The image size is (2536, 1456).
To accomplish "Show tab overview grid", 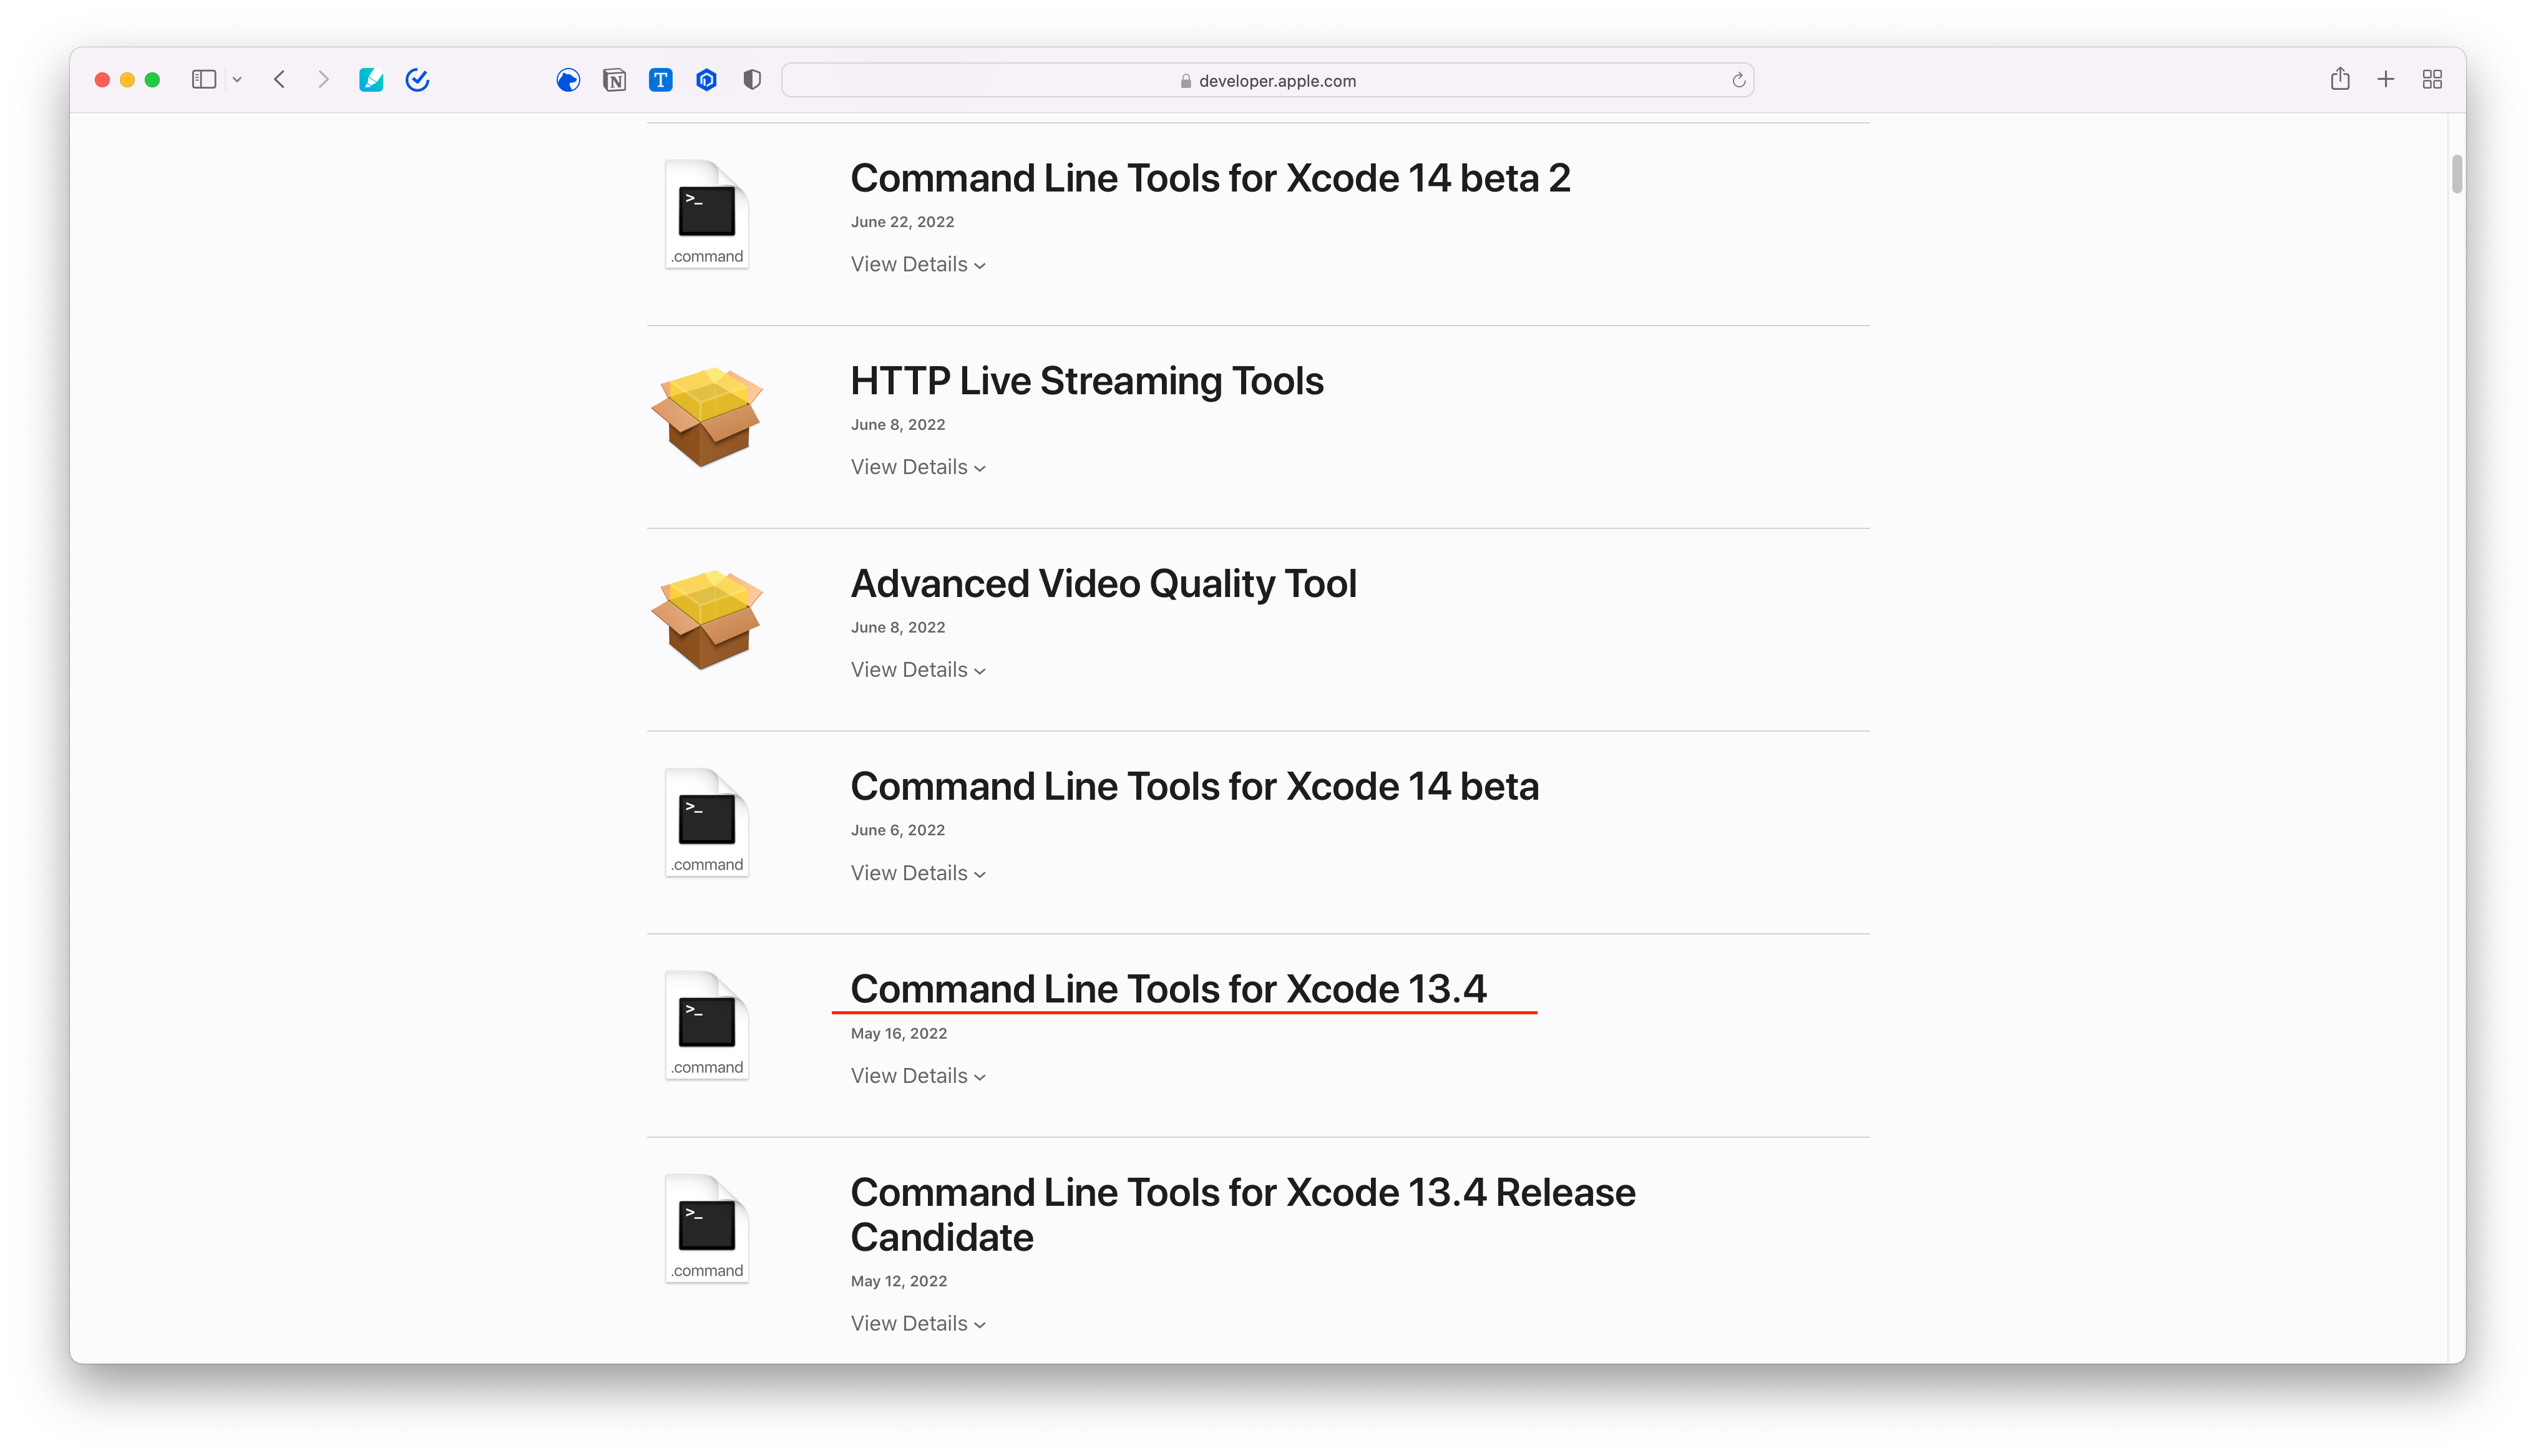I will tap(2432, 80).
